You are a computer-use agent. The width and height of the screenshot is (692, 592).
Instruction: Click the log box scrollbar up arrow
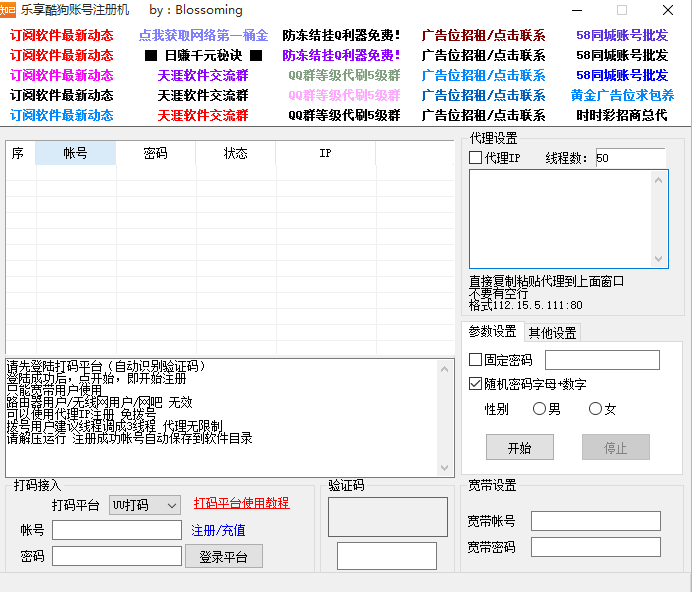(447, 367)
